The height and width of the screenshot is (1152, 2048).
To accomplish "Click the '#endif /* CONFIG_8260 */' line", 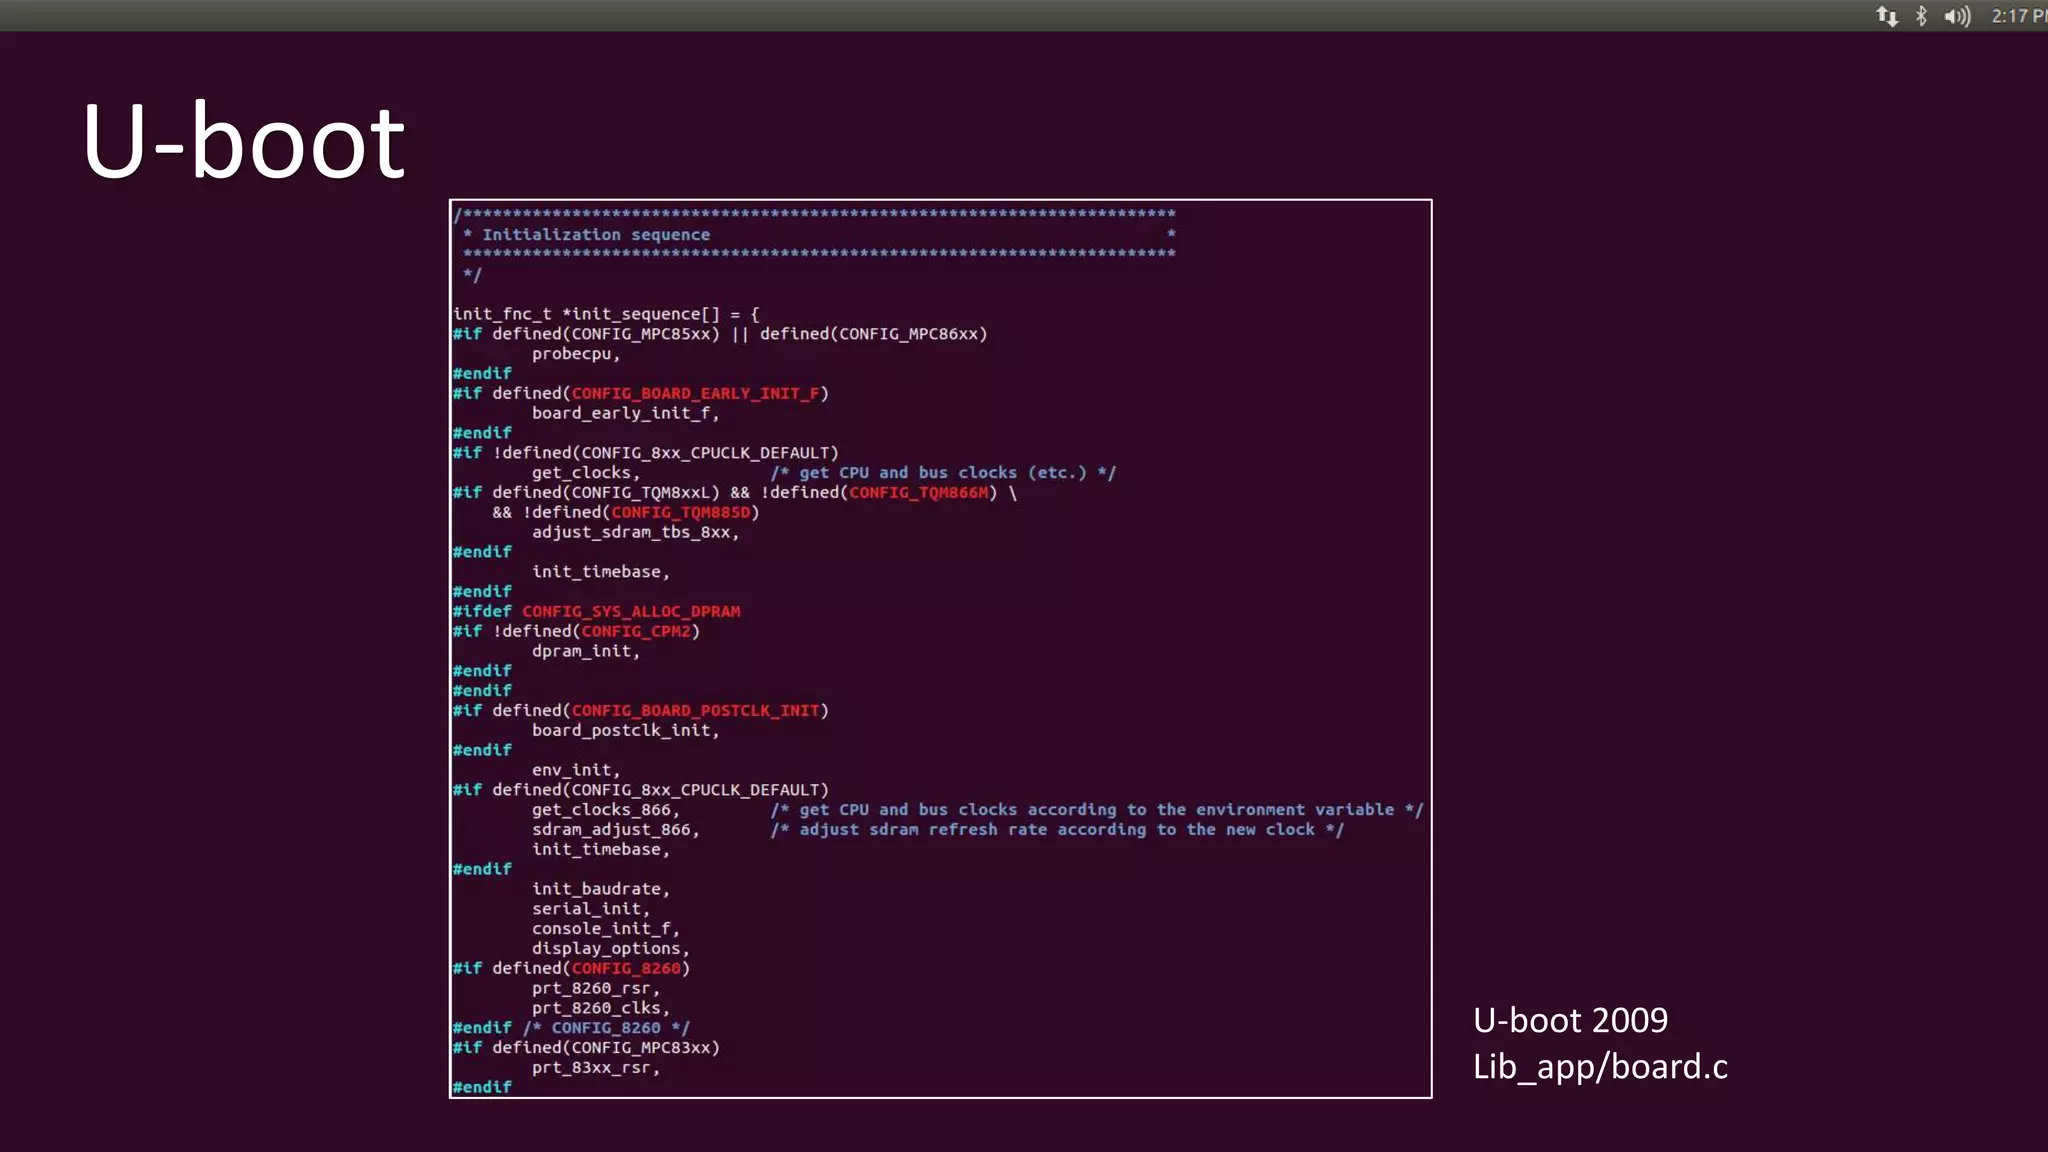I will 571,1028.
